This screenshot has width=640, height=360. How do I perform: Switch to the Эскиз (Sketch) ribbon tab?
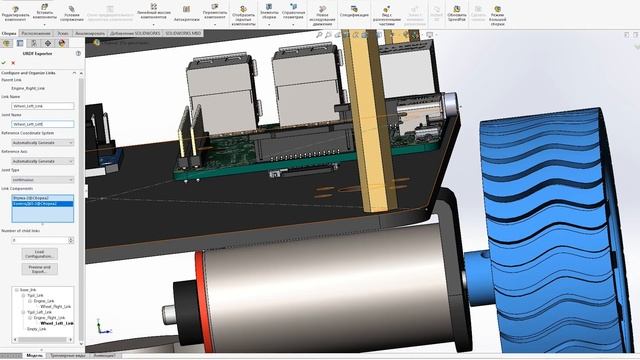63,33
